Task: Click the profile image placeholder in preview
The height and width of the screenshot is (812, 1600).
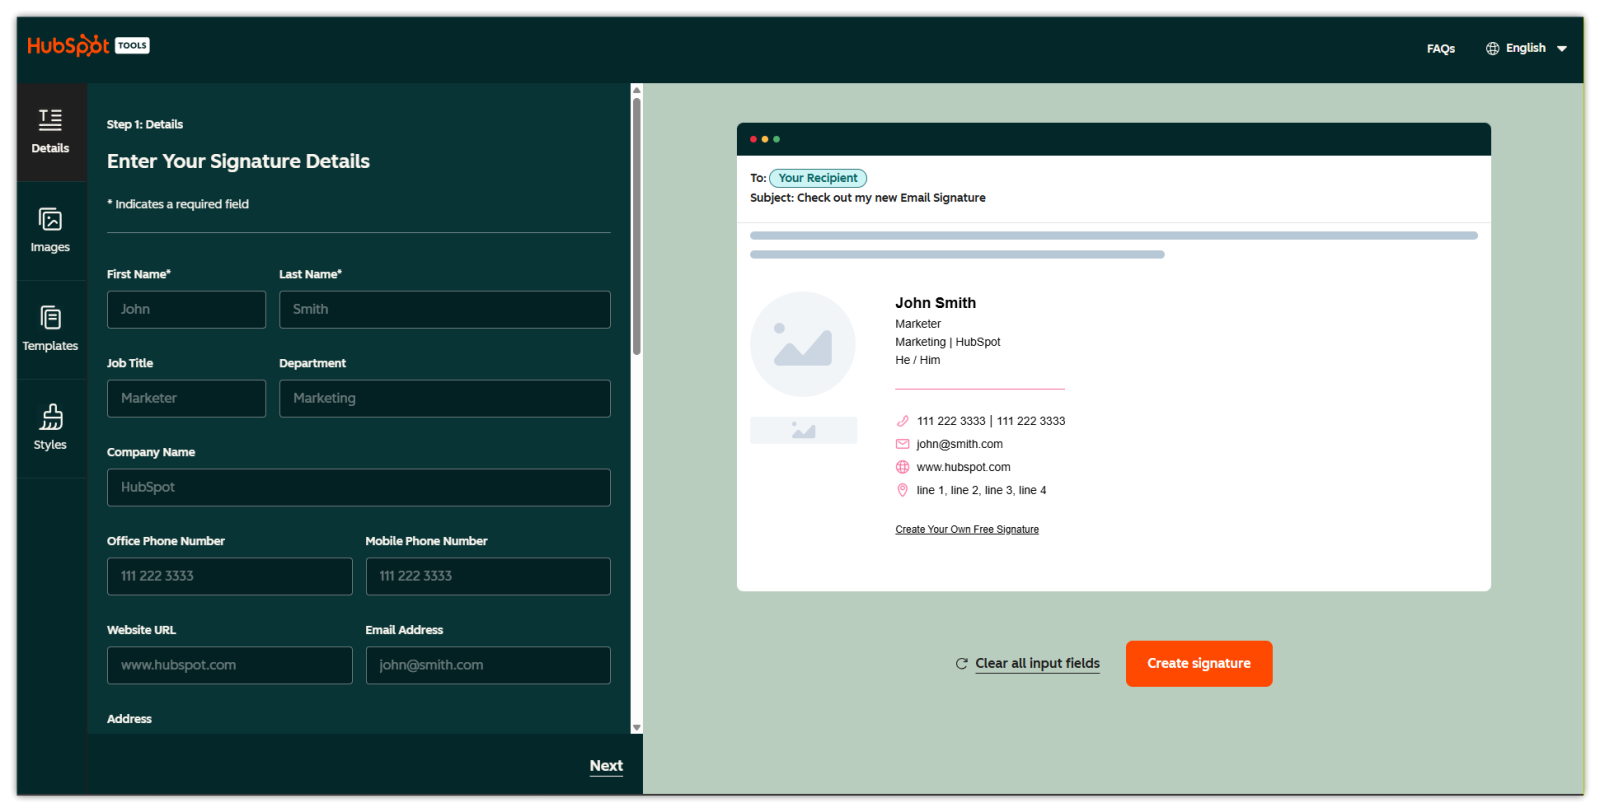Action: [x=802, y=345]
